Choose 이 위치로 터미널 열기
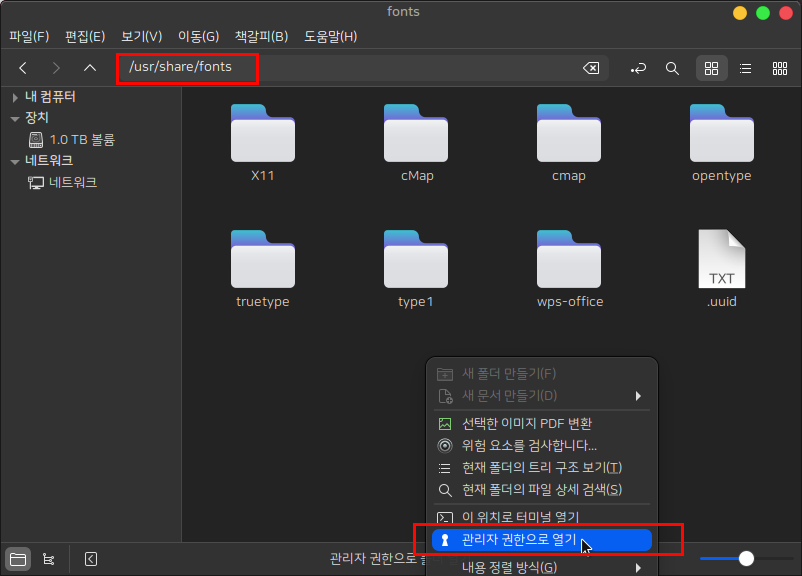The height and width of the screenshot is (576, 802). click(x=520, y=517)
